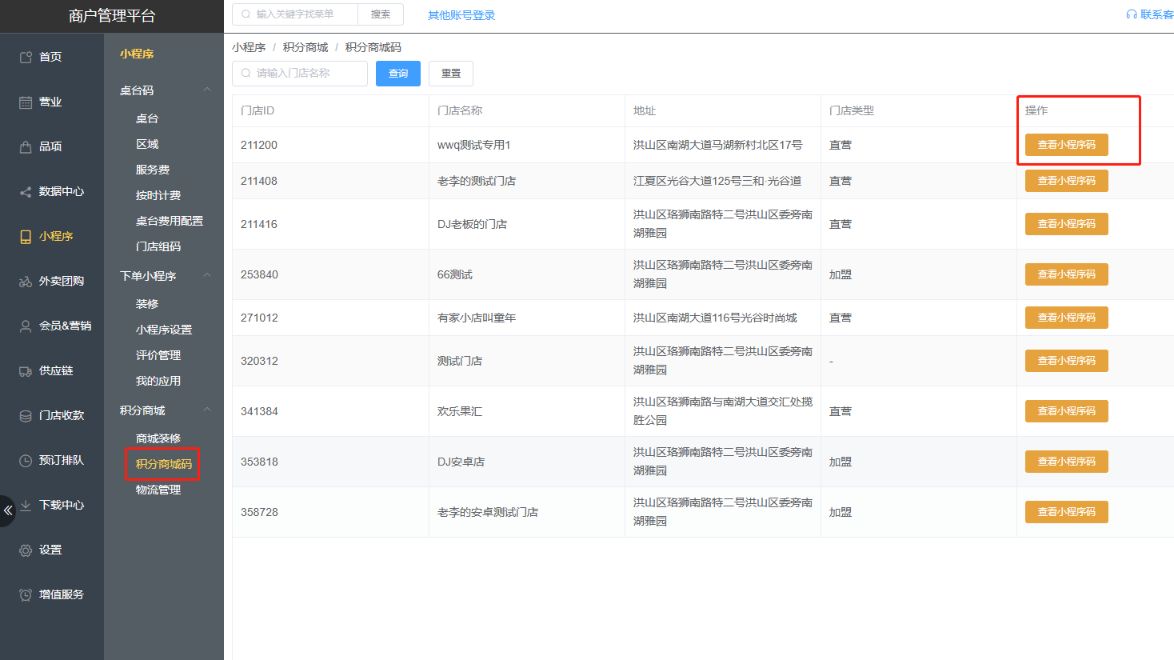
Task: Click the 其他账号登录 link
Action: [461, 15]
